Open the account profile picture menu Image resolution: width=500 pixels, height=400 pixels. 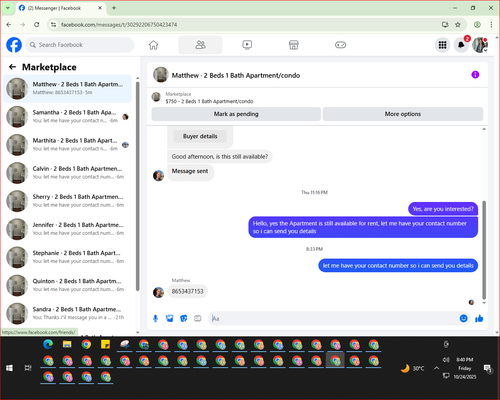point(480,45)
